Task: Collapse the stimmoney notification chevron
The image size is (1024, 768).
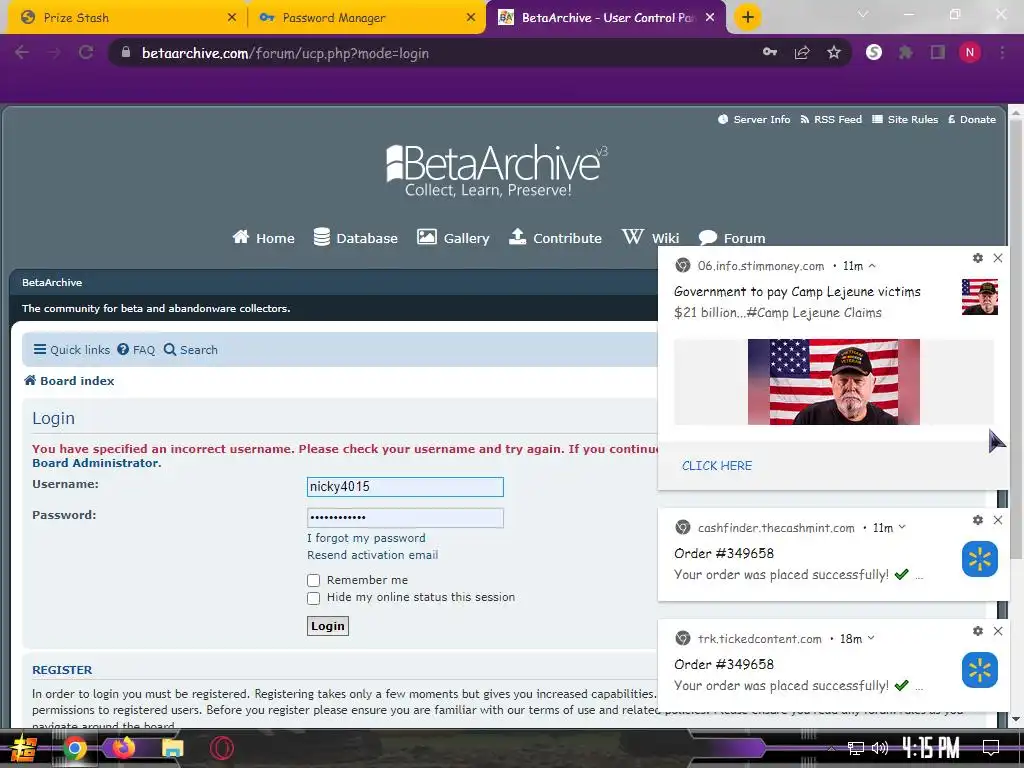Action: point(872,266)
